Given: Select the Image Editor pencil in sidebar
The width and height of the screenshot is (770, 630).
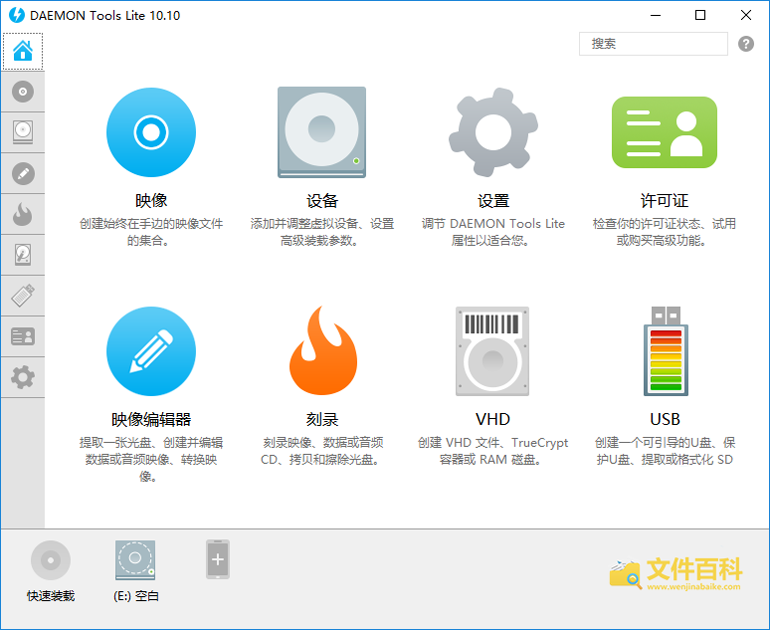Looking at the screenshot, I should point(23,173).
